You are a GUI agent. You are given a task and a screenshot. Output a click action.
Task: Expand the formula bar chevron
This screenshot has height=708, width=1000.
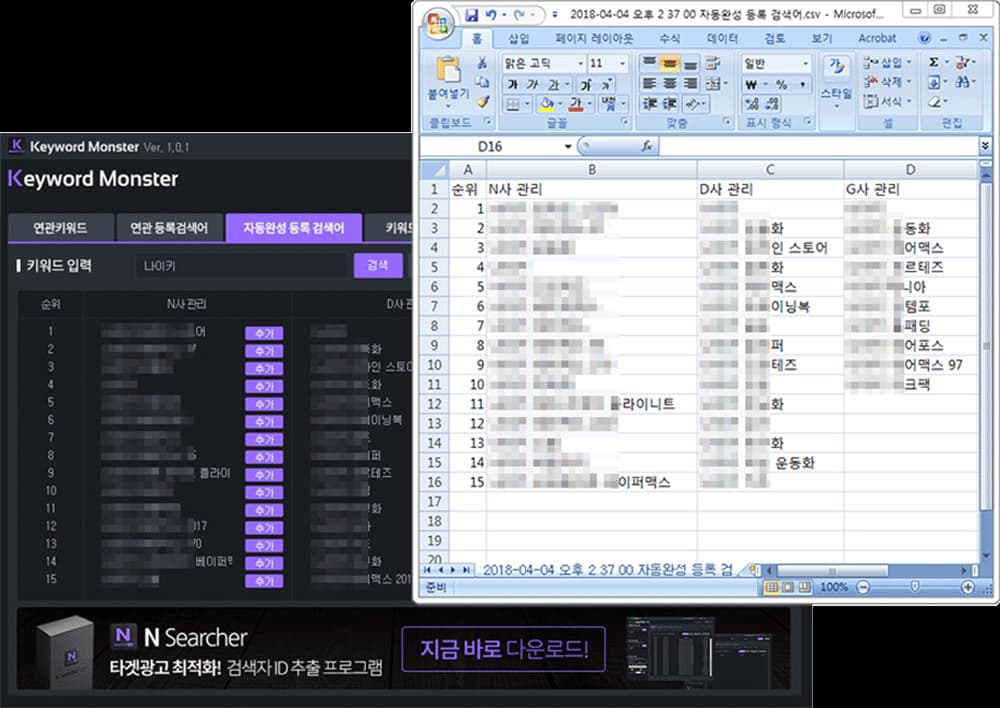pyautogui.click(x=986, y=146)
